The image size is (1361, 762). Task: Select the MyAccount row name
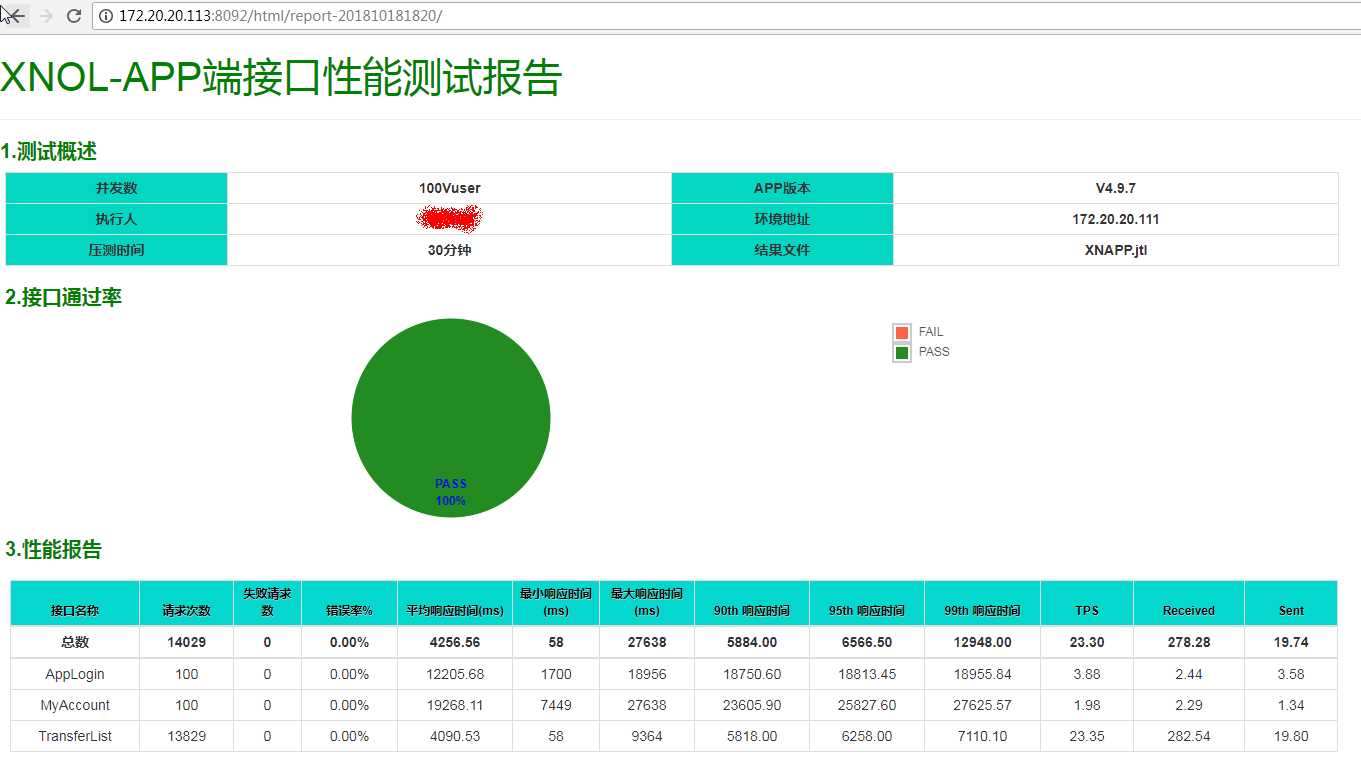75,705
